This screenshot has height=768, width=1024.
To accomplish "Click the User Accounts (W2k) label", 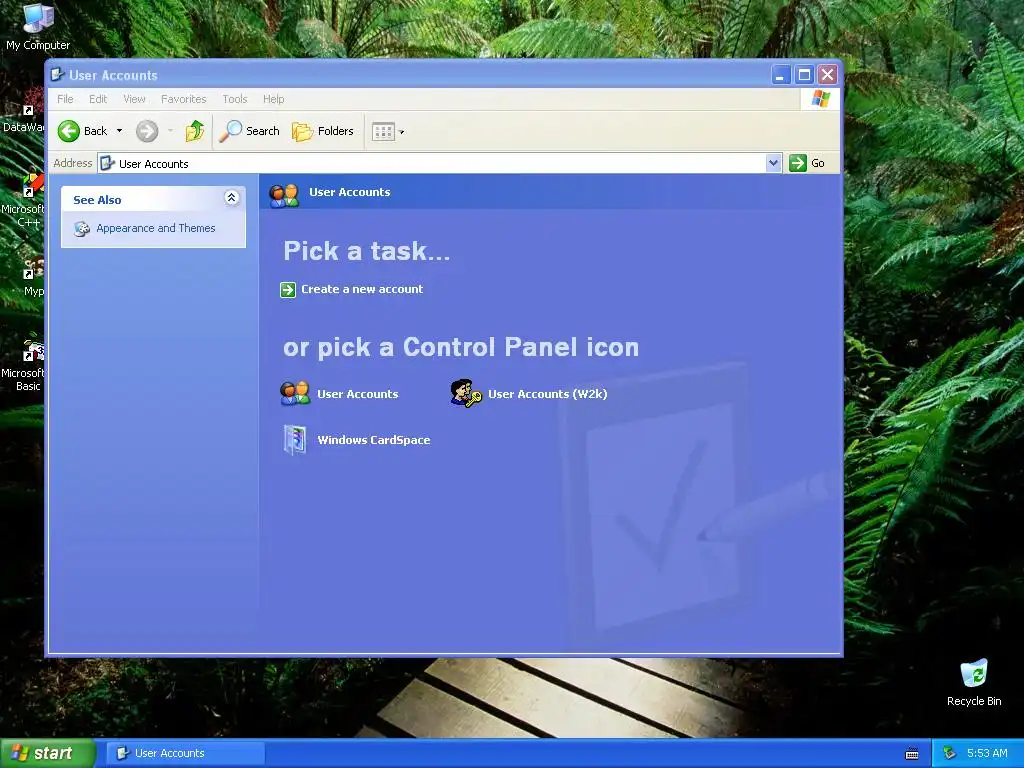I will click(548, 394).
